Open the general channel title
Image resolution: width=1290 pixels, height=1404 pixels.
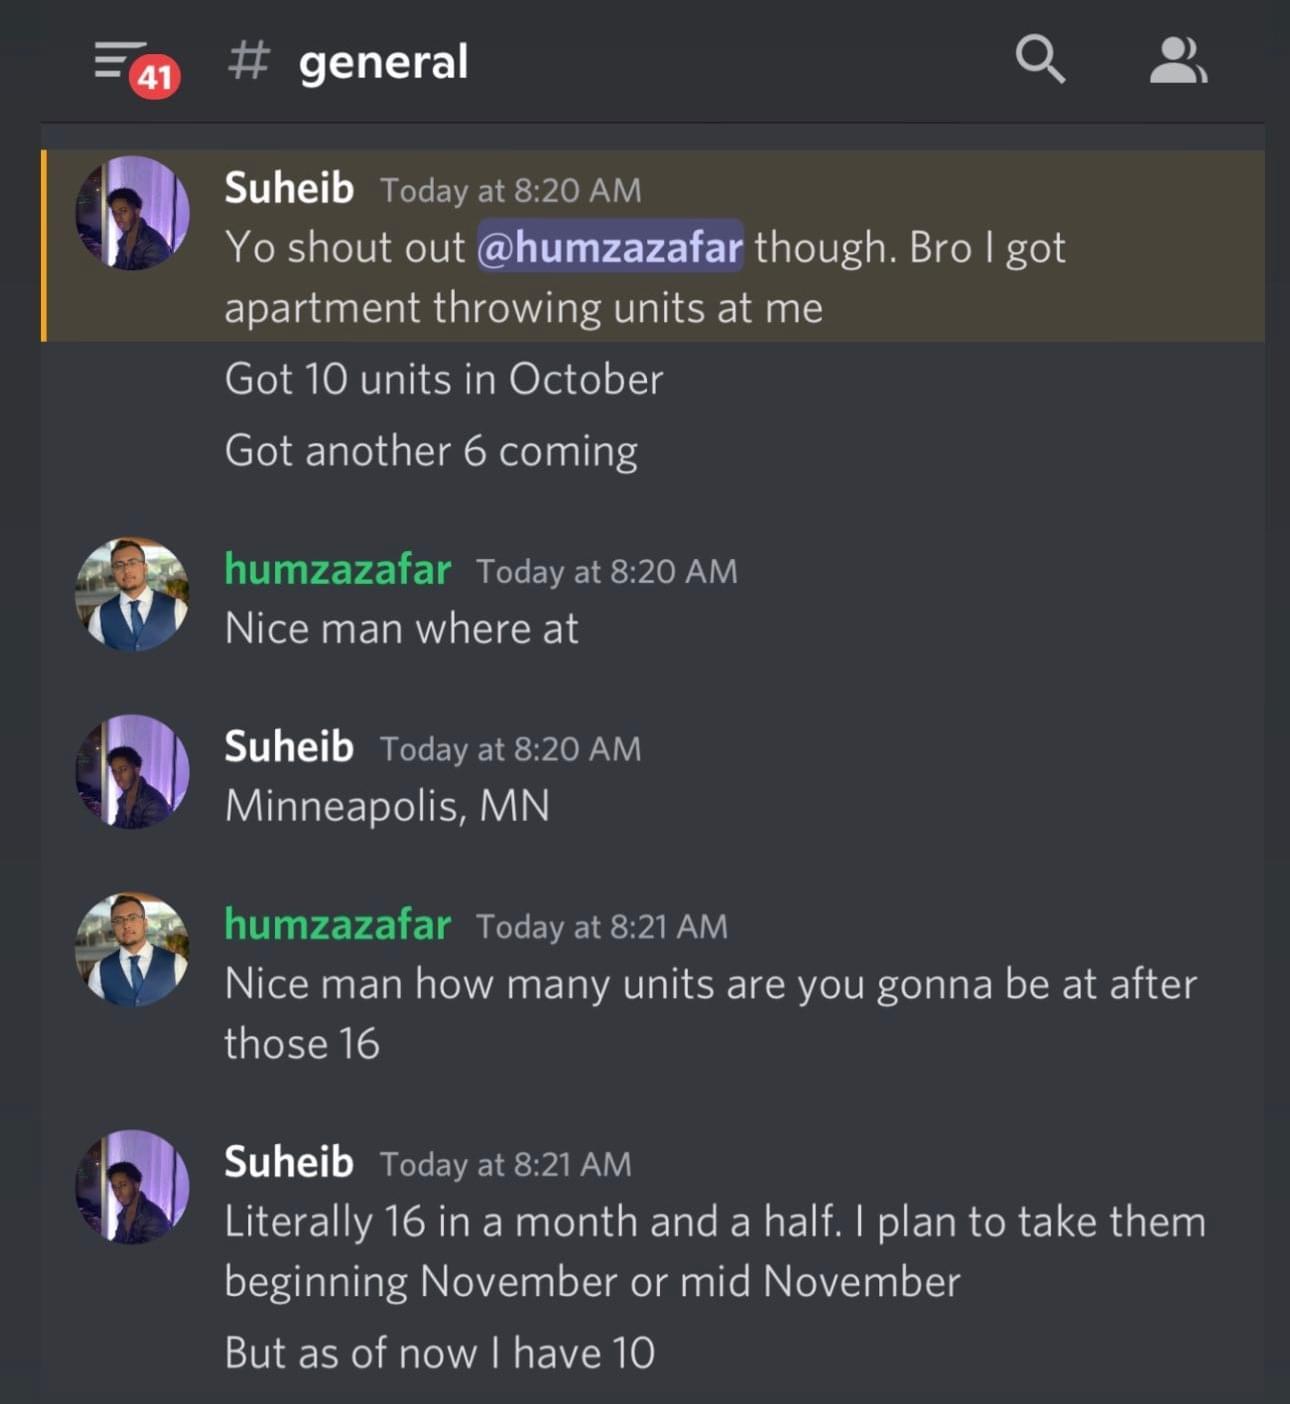click(383, 62)
